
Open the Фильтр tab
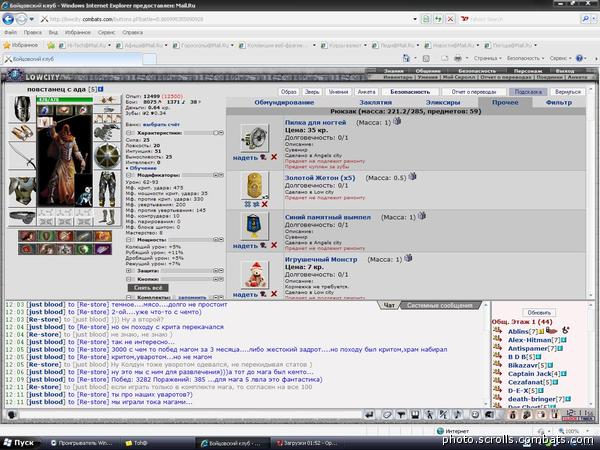click(559, 103)
